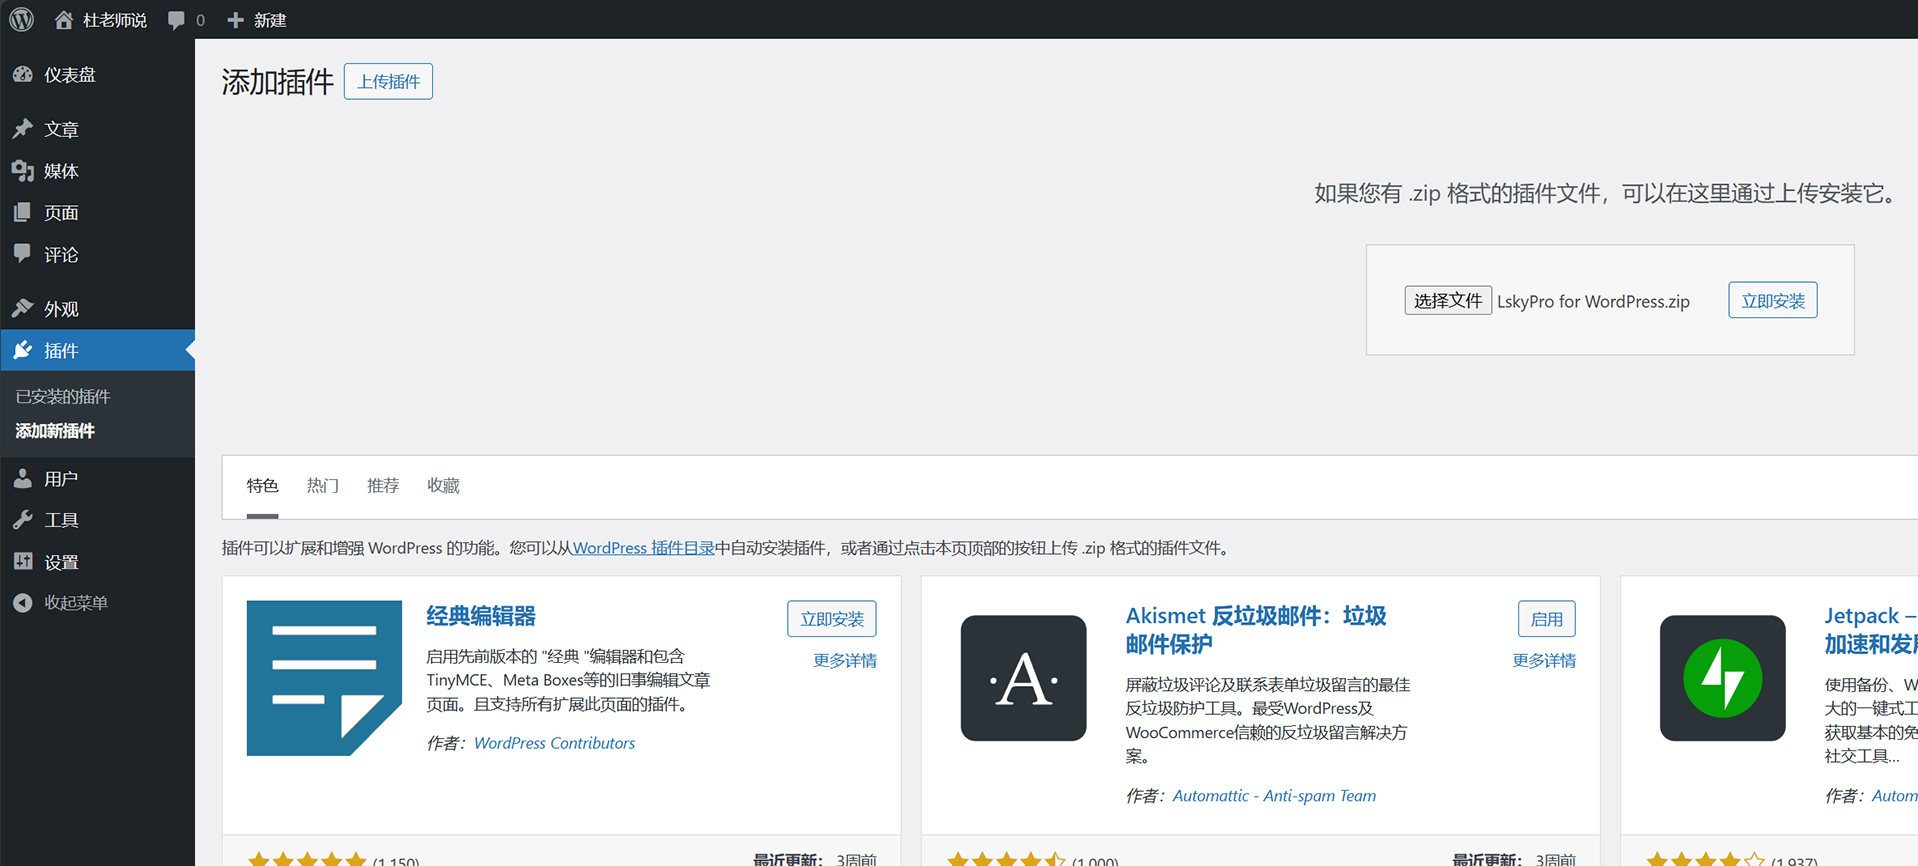
Task: Click Akismet plugin icon
Action: click(1023, 678)
